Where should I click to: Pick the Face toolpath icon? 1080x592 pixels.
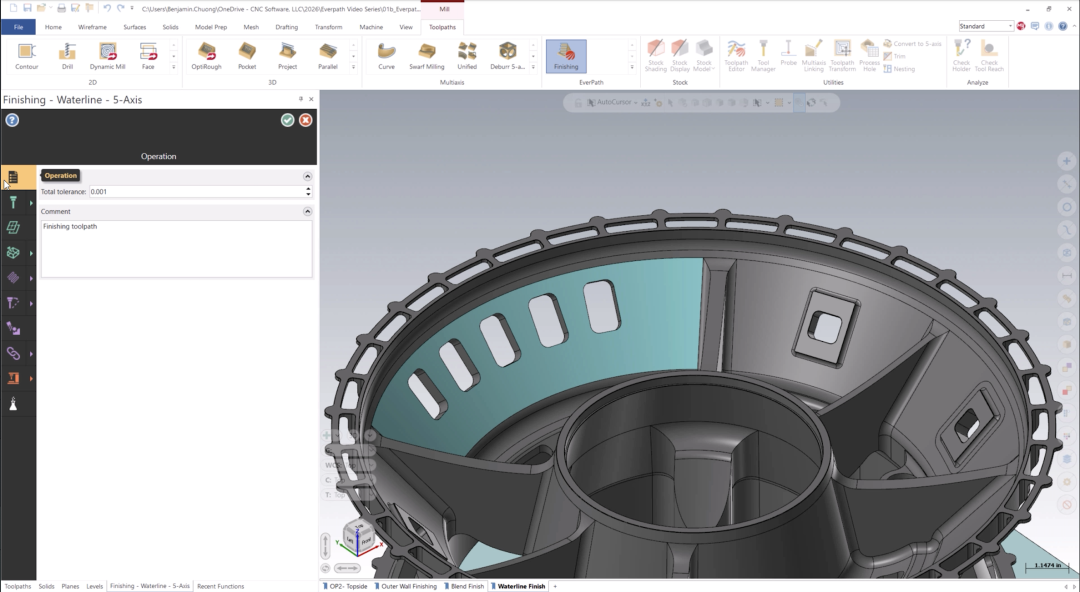[x=148, y=56]
